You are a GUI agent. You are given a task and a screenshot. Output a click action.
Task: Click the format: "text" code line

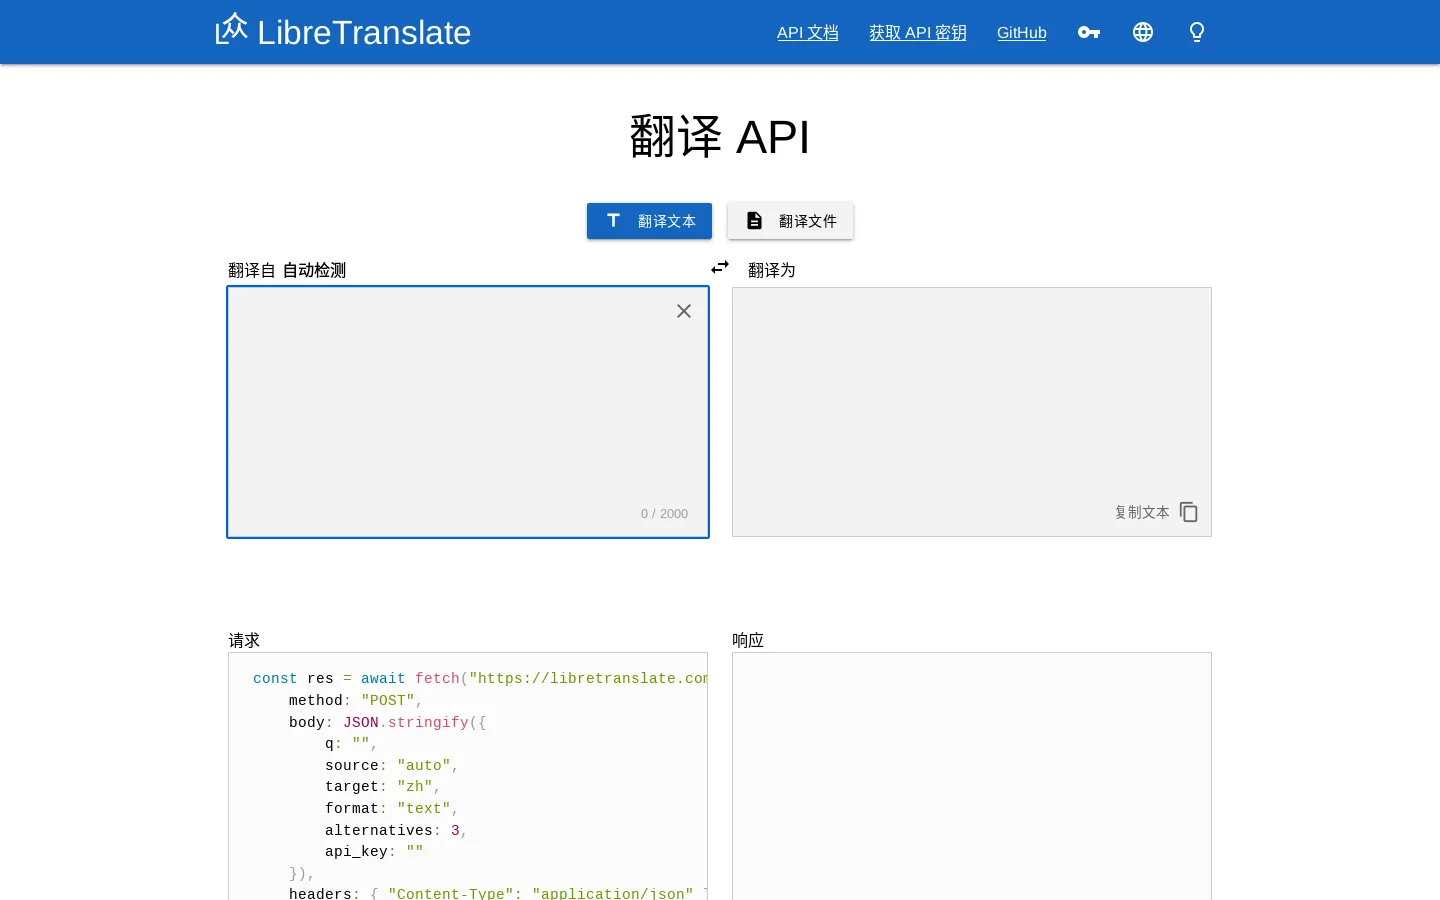click(x=392, y=809)
